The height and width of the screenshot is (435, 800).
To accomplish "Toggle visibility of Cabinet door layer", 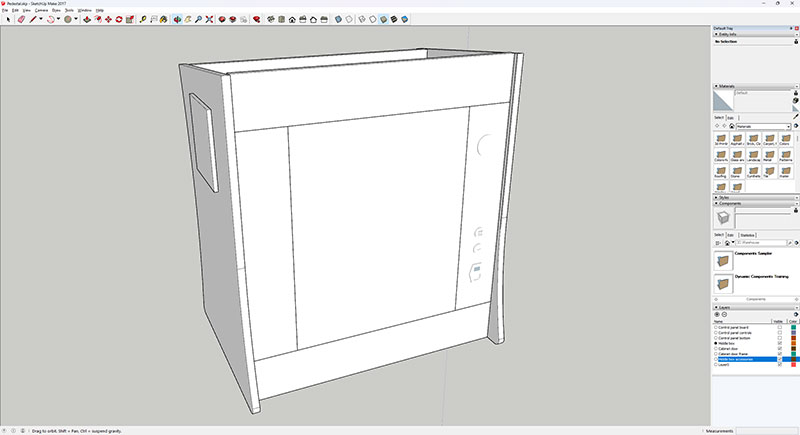I will click(x=780, y=349).
